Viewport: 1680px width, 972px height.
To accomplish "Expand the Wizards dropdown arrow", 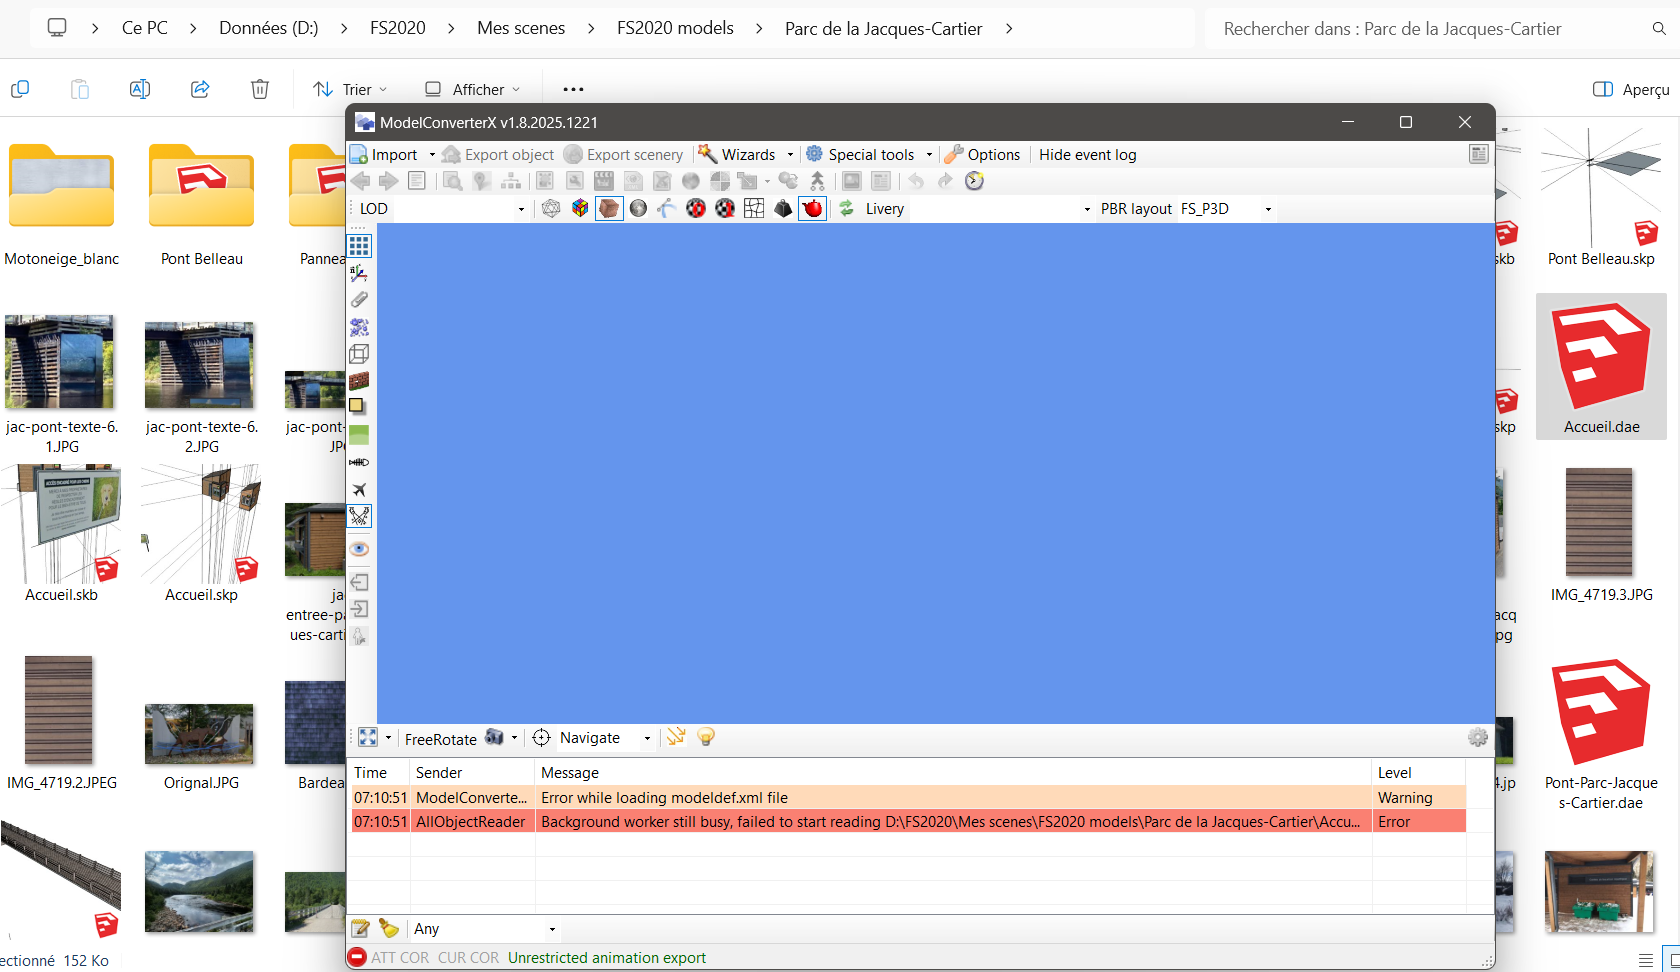I will pos(790,155).
